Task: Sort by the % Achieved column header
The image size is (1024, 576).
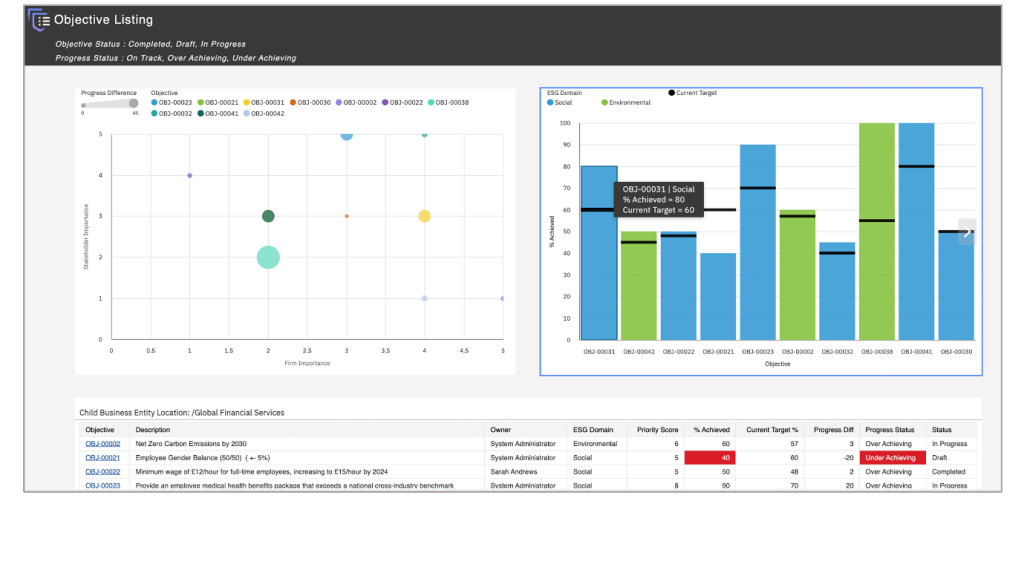Action: [x=711, y=429]
